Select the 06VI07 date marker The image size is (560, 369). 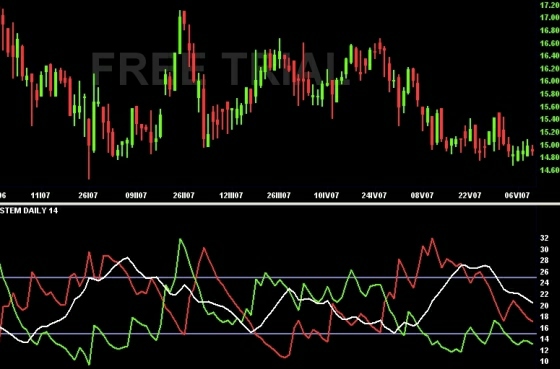[517, 195]
